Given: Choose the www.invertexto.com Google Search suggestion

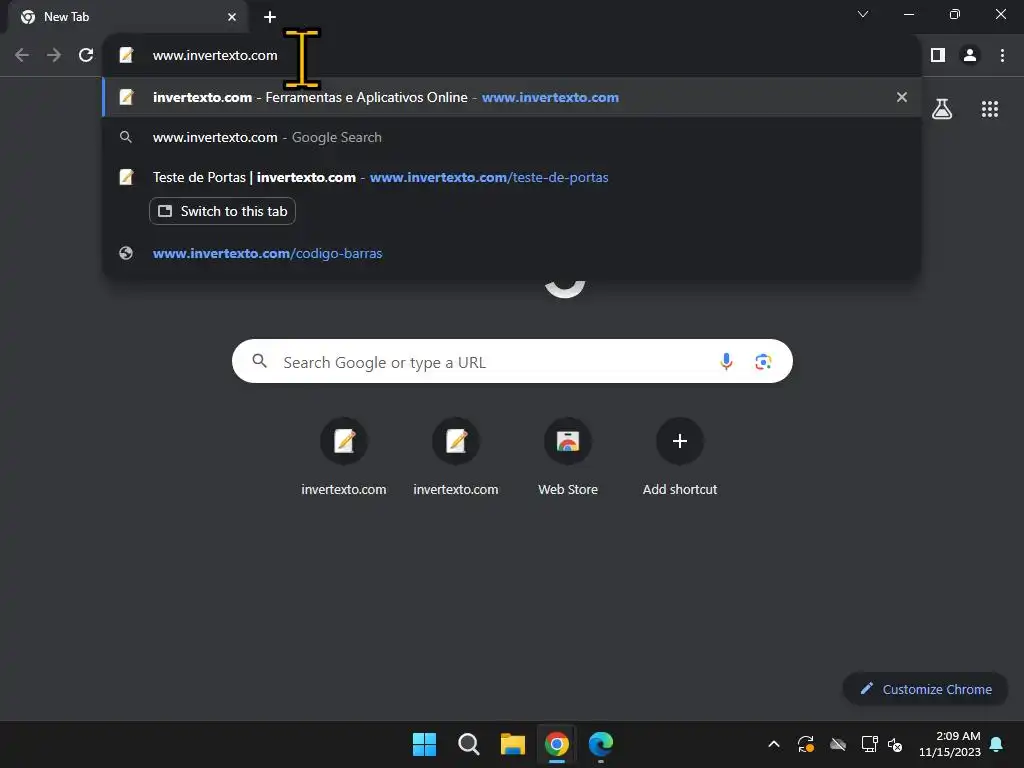Looking at the screenshot, I should [x=512, y=137].
